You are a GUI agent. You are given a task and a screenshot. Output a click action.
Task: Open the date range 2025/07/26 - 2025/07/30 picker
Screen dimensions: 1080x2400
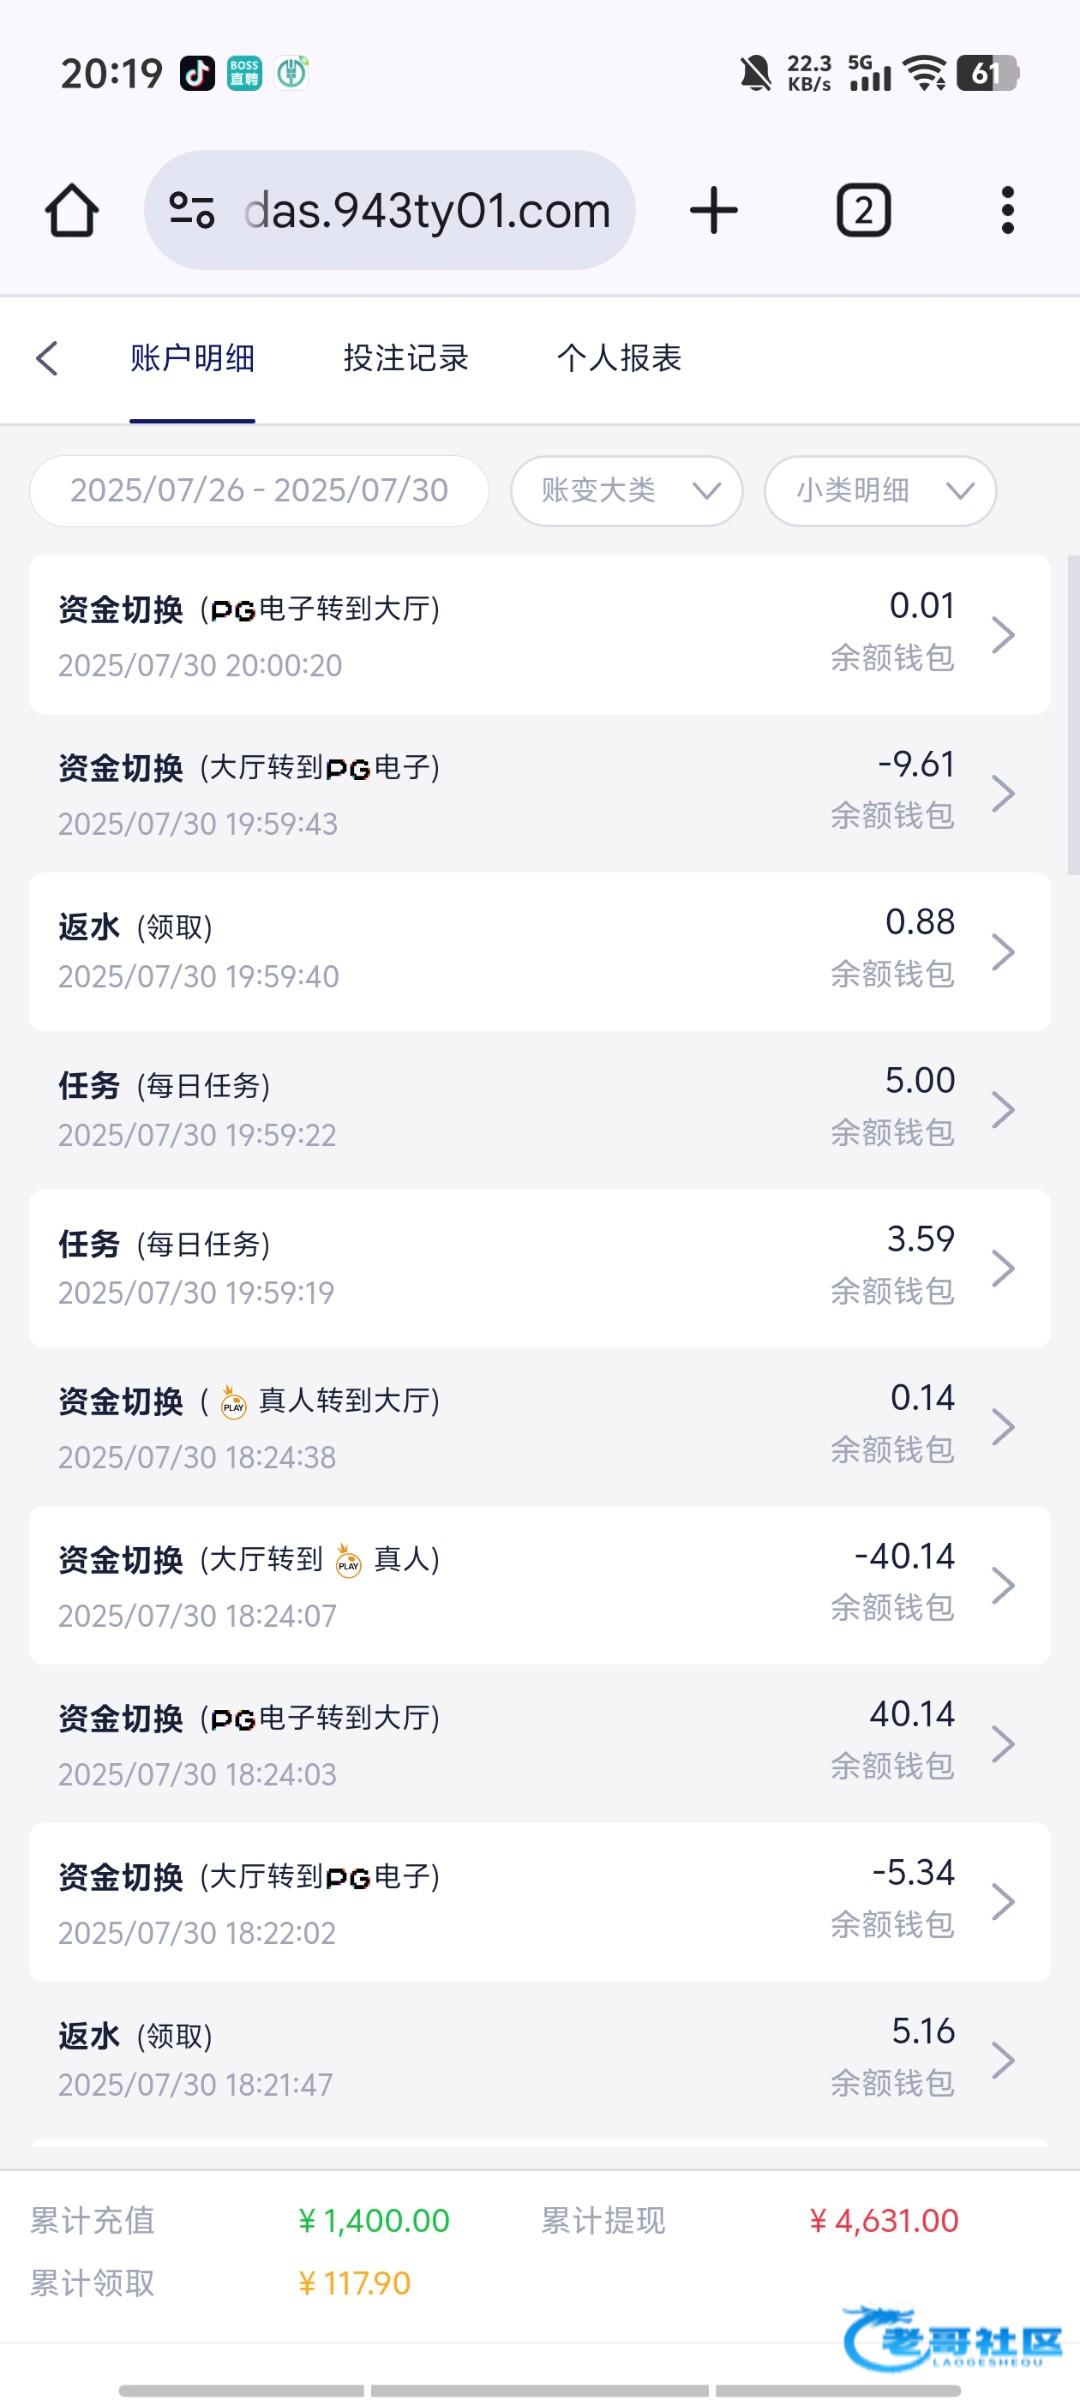259,491
